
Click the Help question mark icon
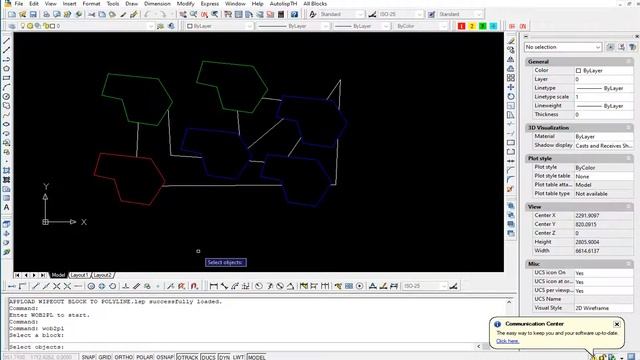pyautogui.click(x=294, y=14)
